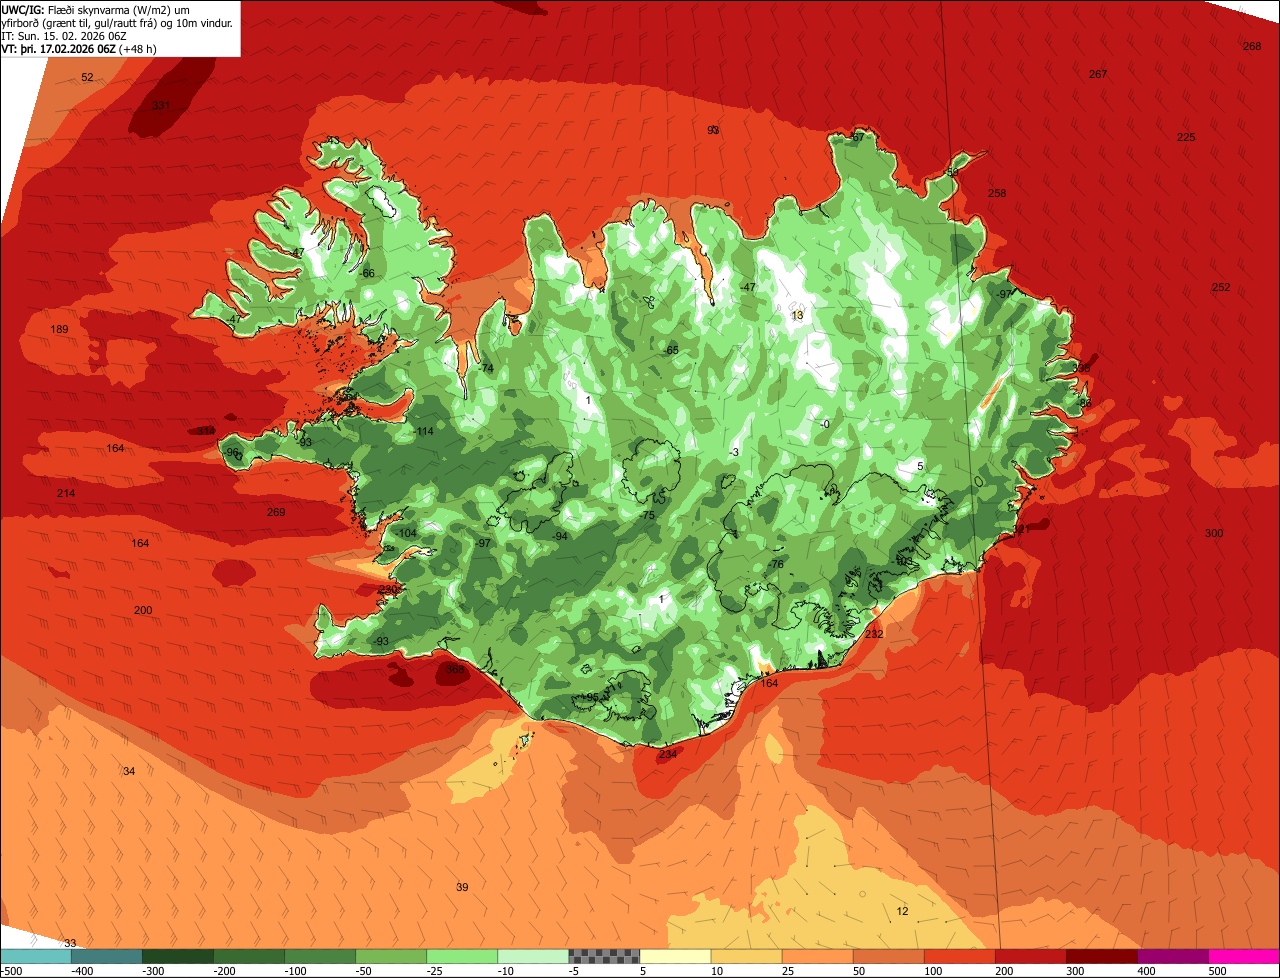
Task: Click the 'UWC/IG: Flæði skynvarma' title line
Action: pyautogui.click(x=96, y=9)
